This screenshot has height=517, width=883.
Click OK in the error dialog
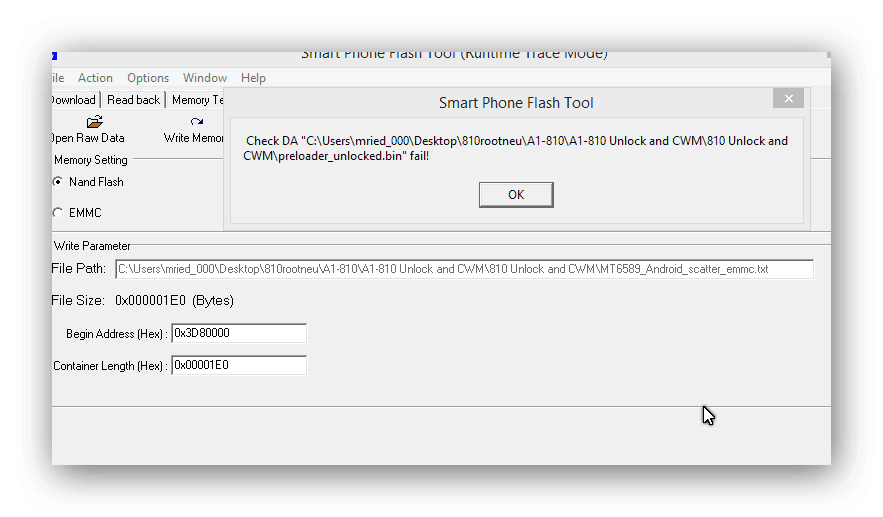click(x=516, y=195)
